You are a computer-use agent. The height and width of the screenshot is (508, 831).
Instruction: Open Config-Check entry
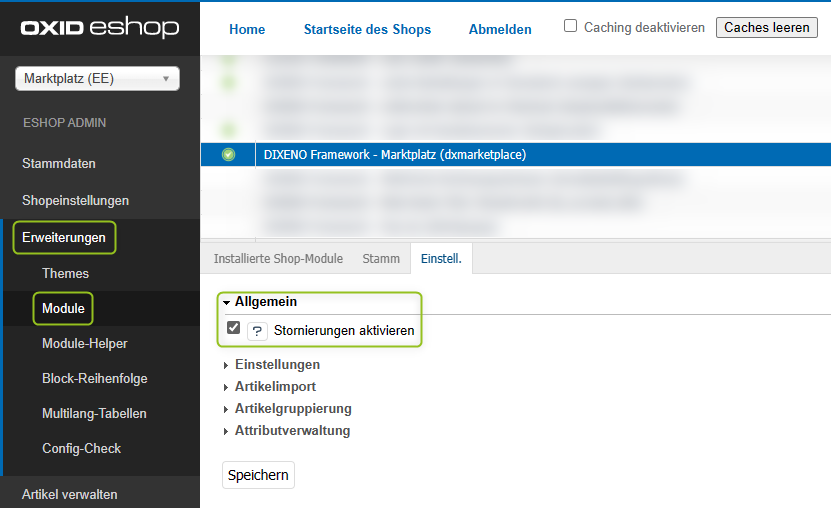pos(81,448)
